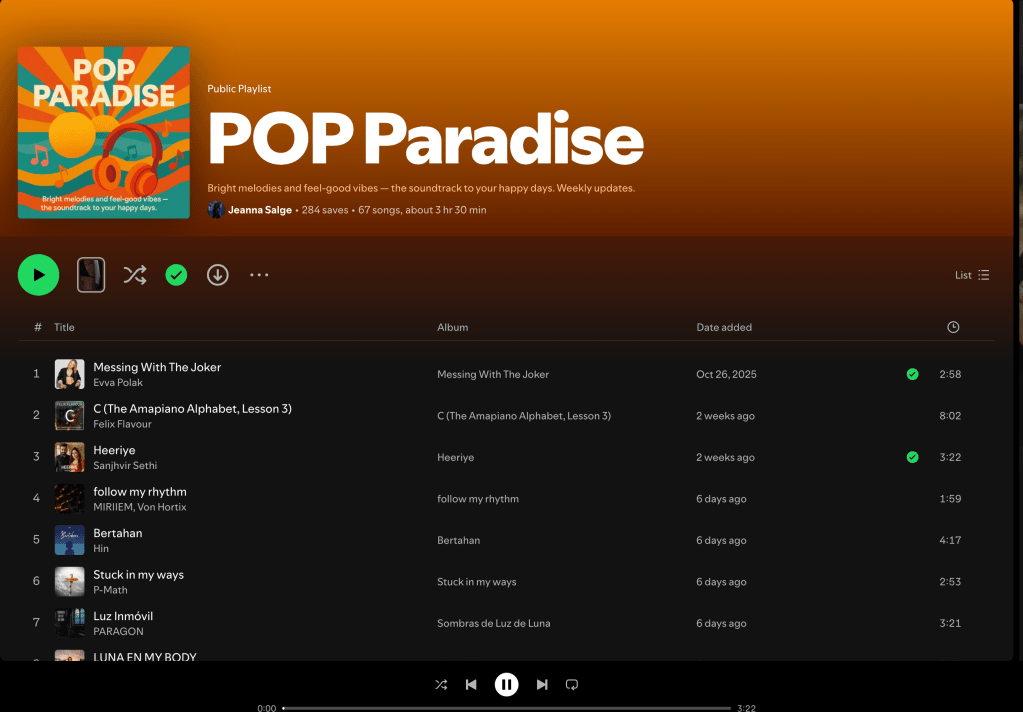Toggle the liked checkmark on the Heeriye row
1023x712 pixels.
pyautogui.click(x=913, y=457)
